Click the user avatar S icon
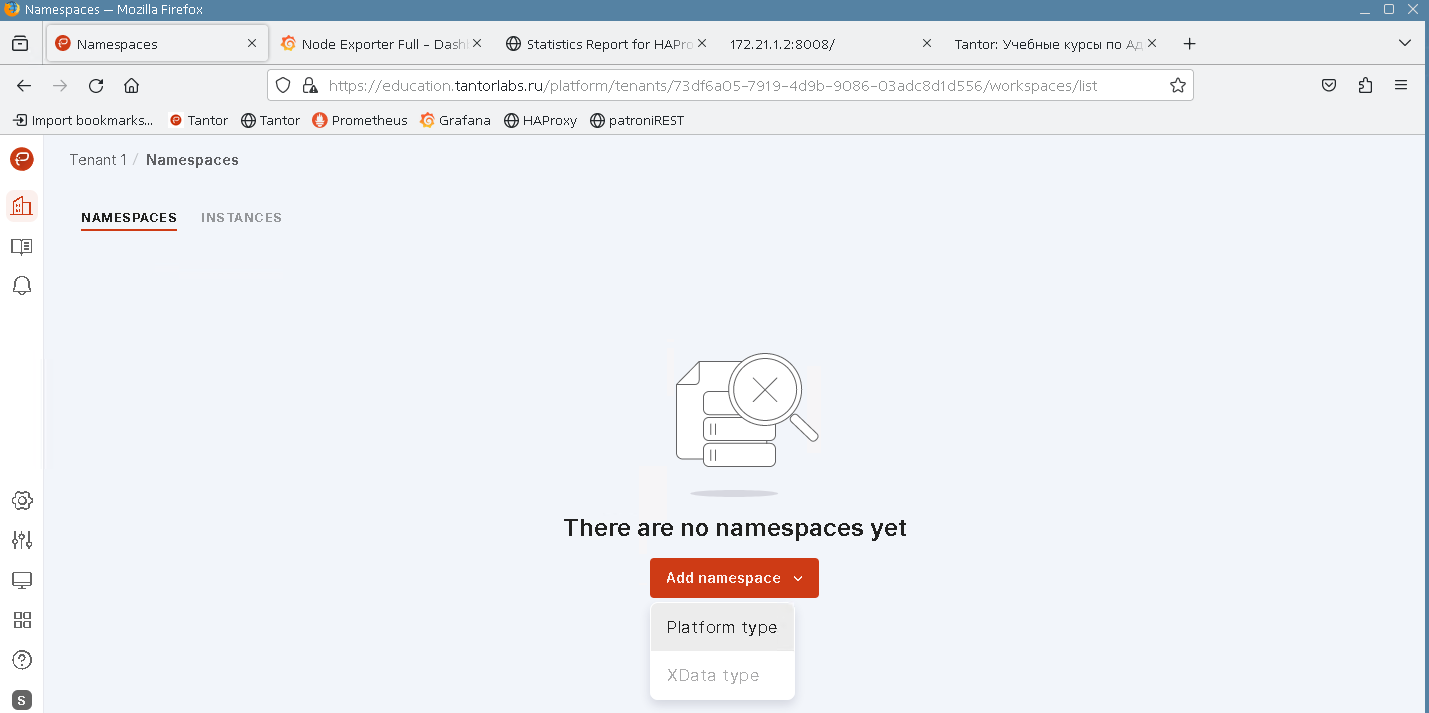 click(x=21, y=700)
